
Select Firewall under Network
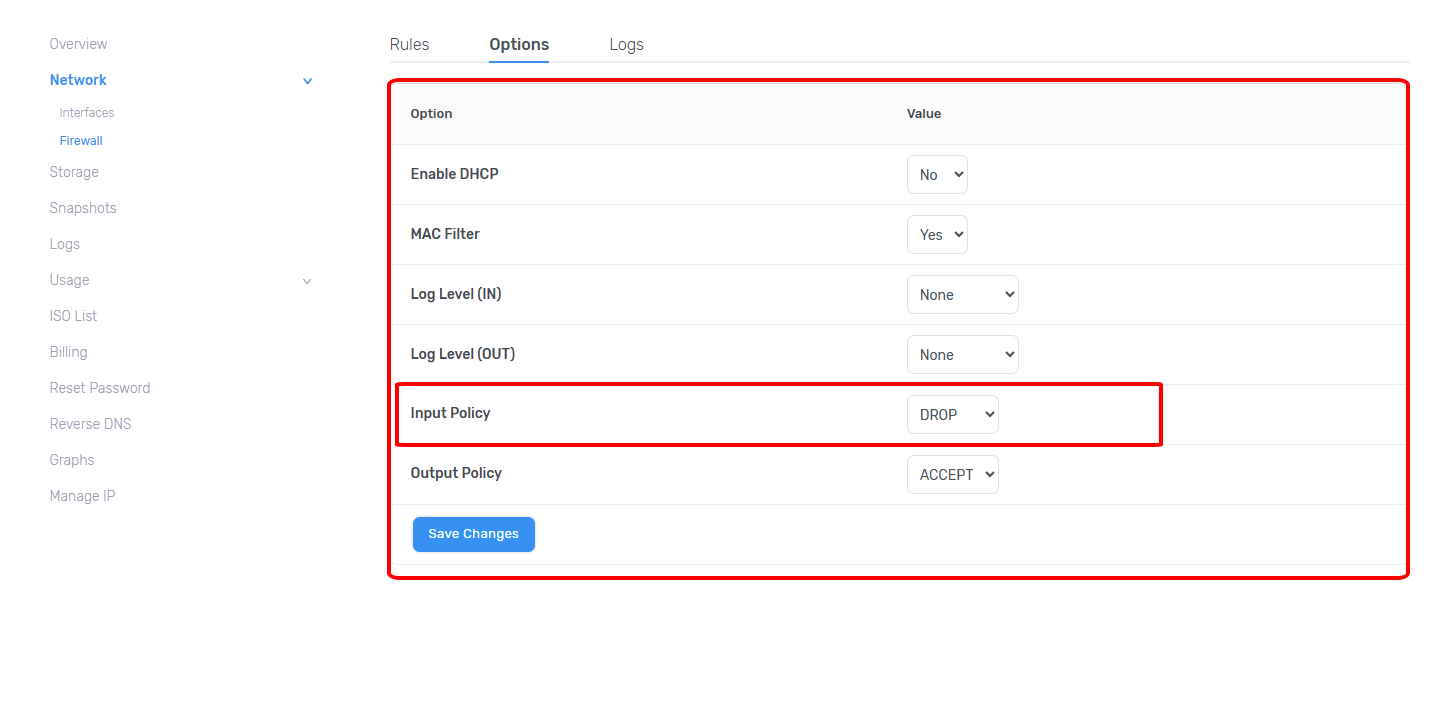point(81,141)
